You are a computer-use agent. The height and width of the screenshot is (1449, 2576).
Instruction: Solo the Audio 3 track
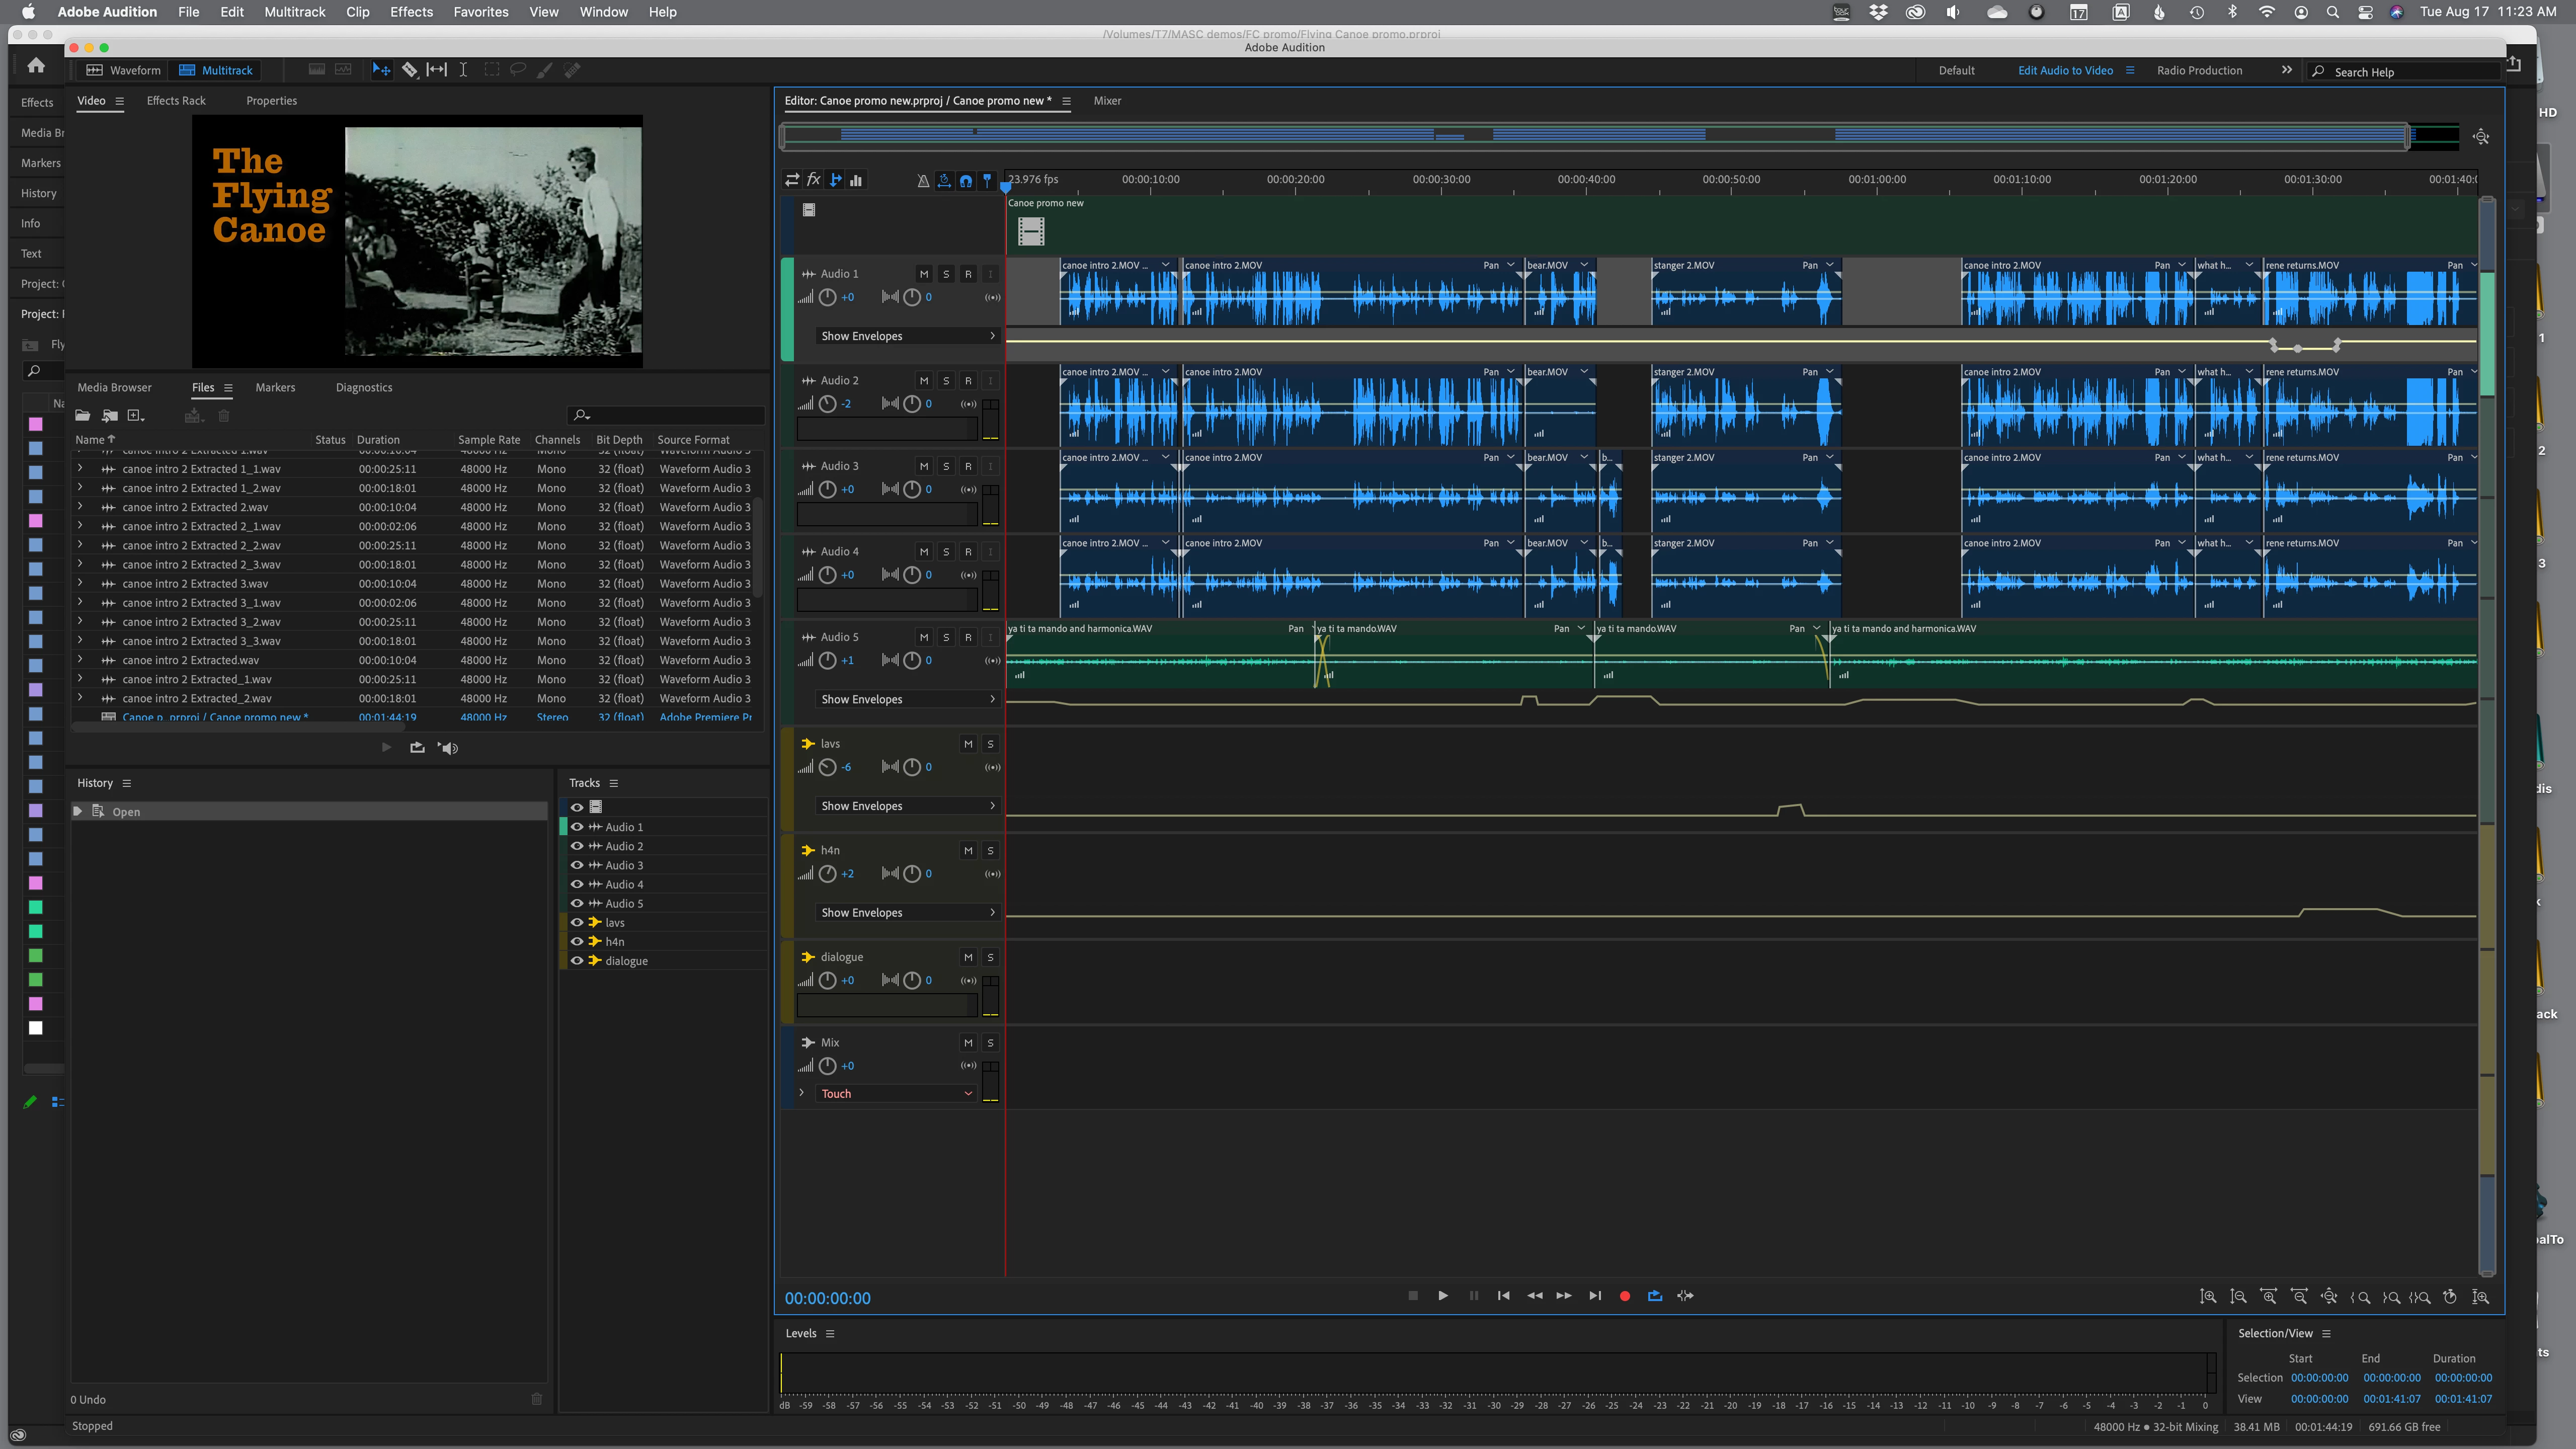pos(946,466)
